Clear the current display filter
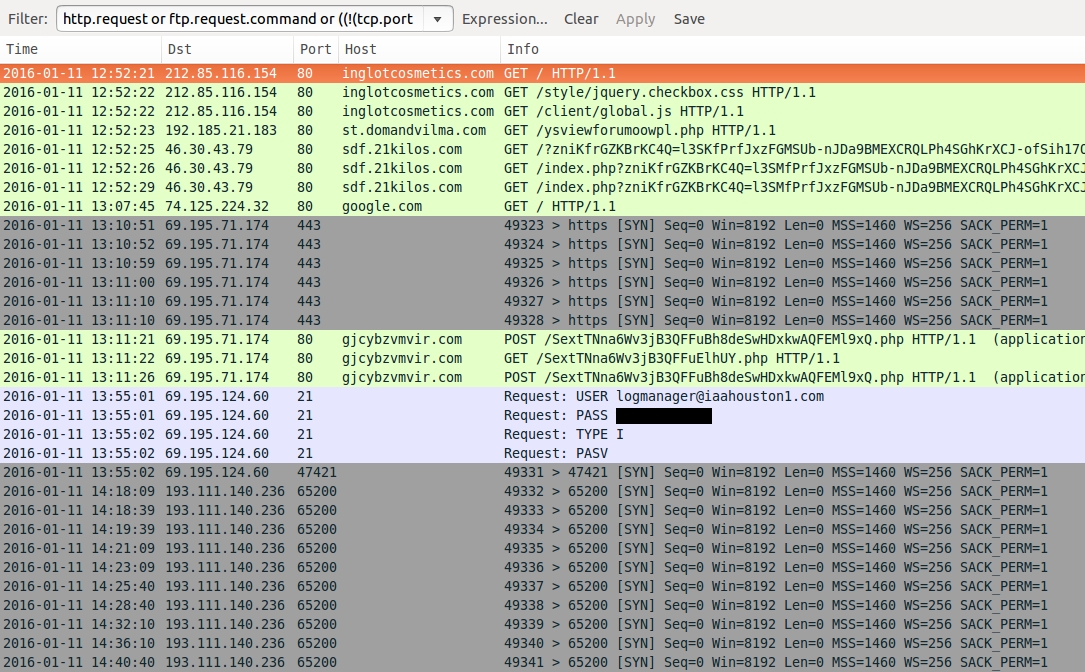 (581, 19)
